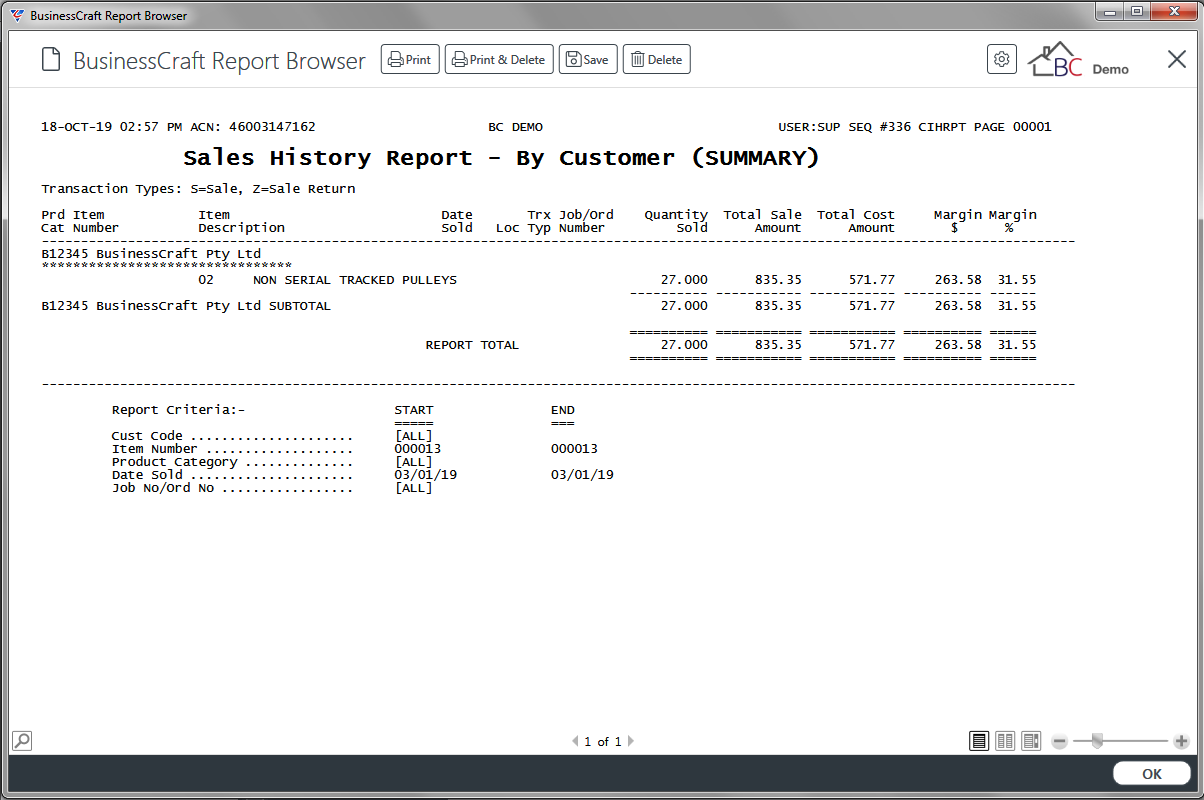
Task: Click the 'REPORT TOTAL' label
Action: tap(472, 345)
